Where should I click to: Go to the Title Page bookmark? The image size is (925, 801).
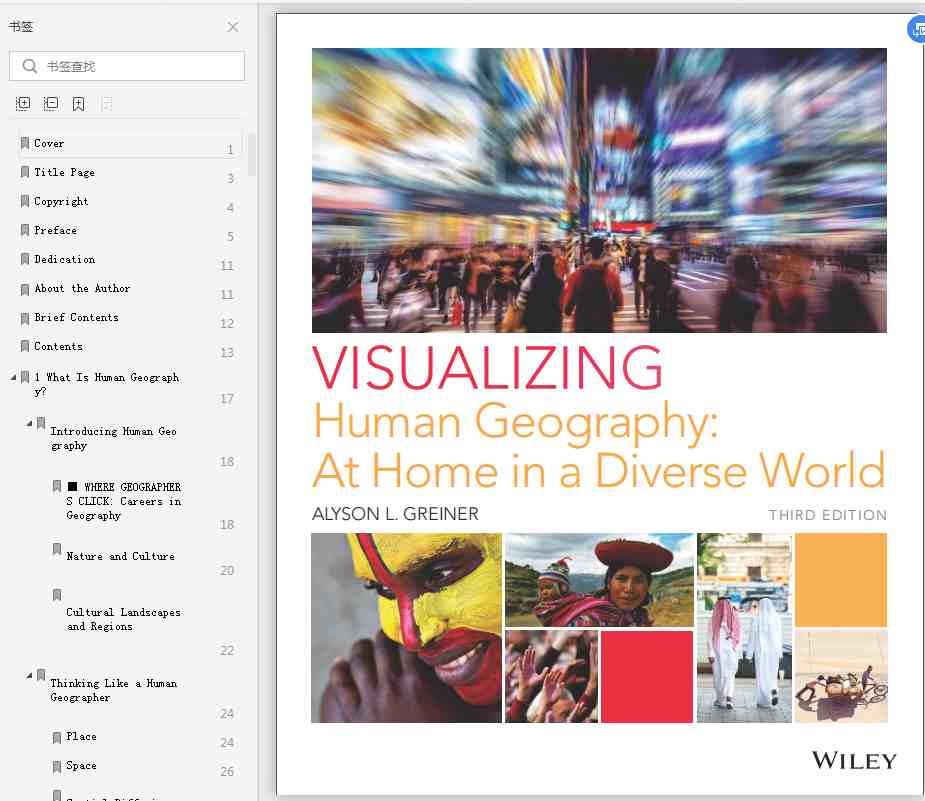(x=64, y=172)
